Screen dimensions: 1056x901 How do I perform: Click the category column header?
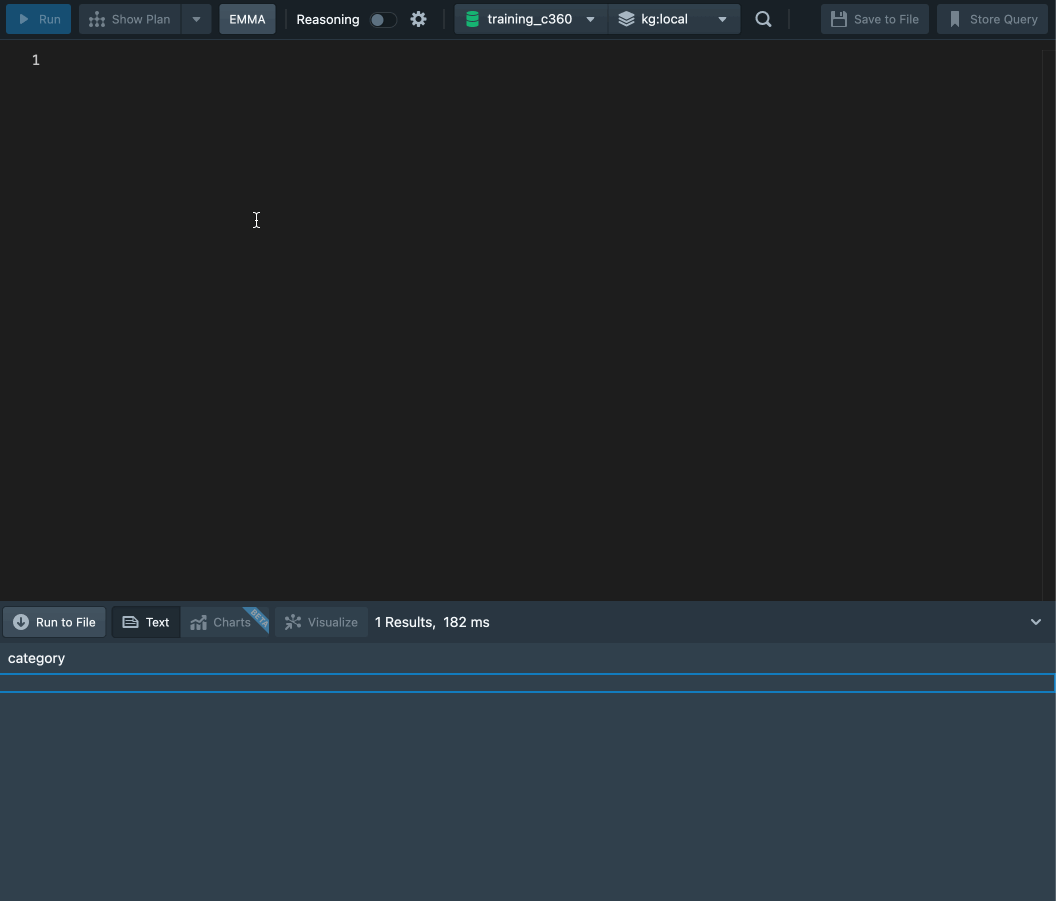tap(37, 658)
